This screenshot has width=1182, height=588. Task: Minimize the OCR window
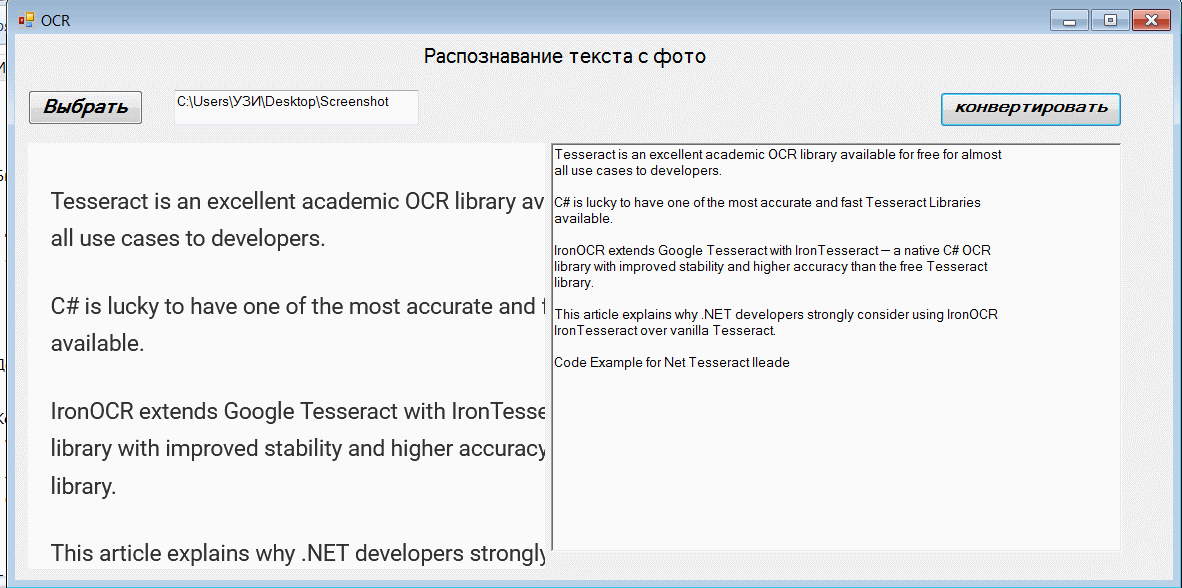point(1069,21)
